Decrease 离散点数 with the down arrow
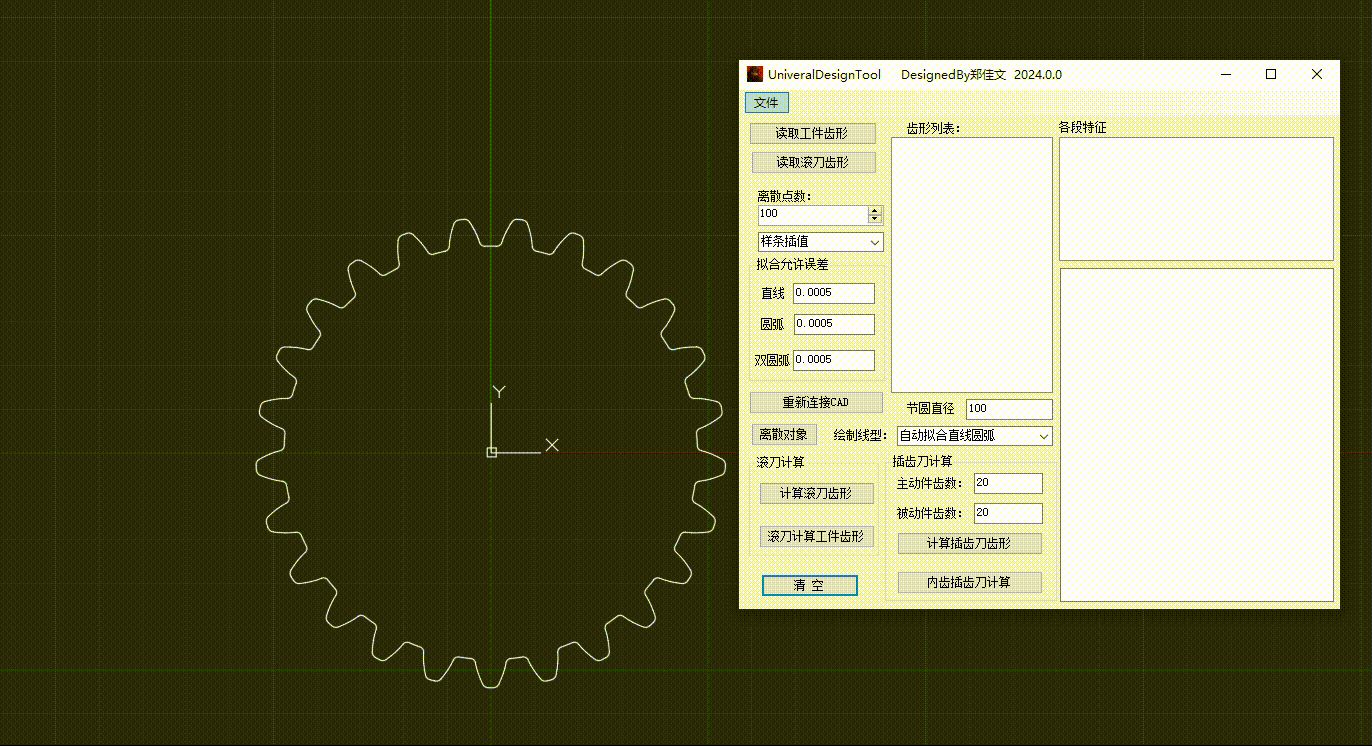1372x746 pixels. point(875,219)
